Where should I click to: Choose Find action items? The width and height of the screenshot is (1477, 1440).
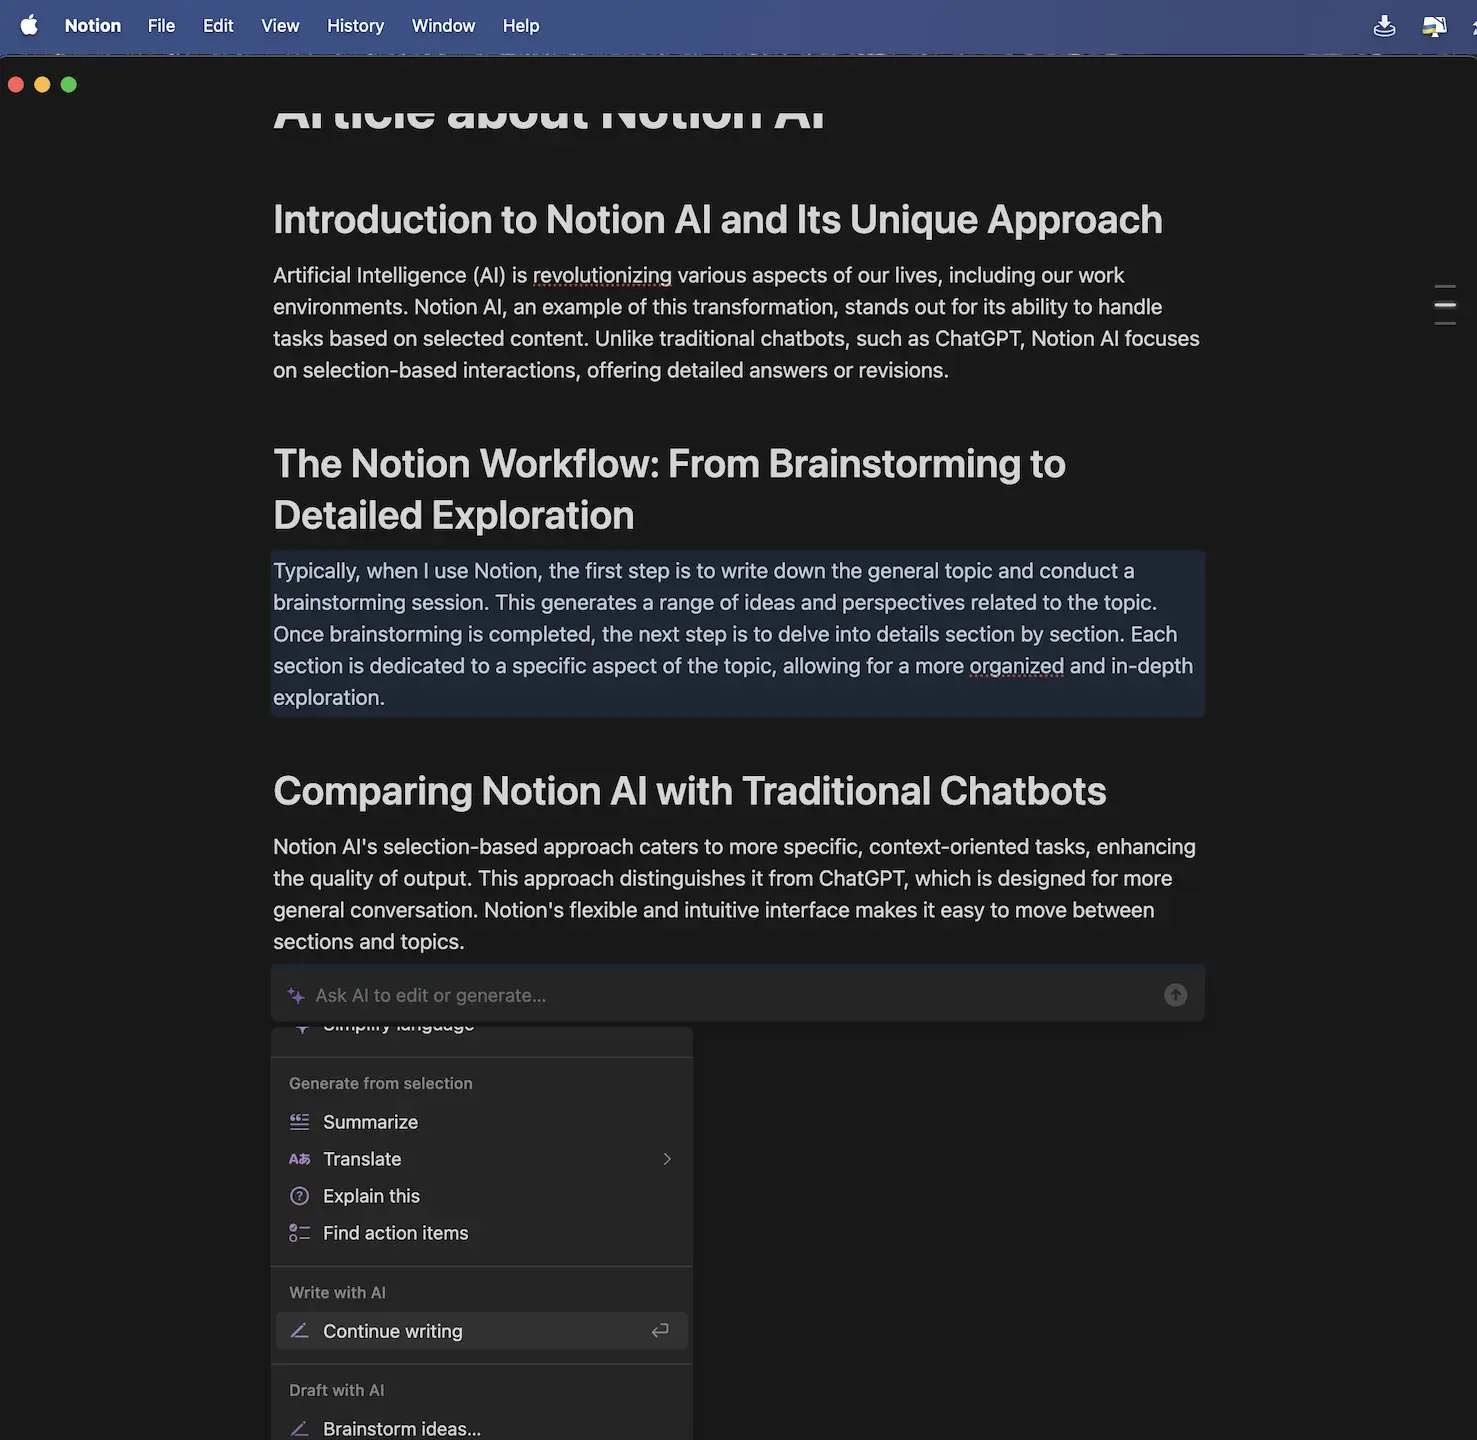481,1233
